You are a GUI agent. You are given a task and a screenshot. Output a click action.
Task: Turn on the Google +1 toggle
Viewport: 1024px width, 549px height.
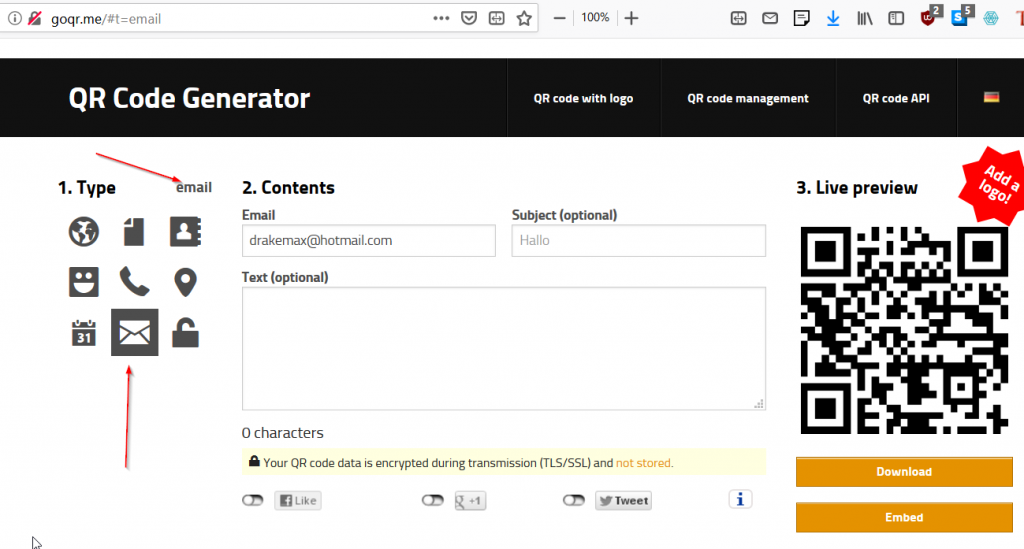(432, 500)
